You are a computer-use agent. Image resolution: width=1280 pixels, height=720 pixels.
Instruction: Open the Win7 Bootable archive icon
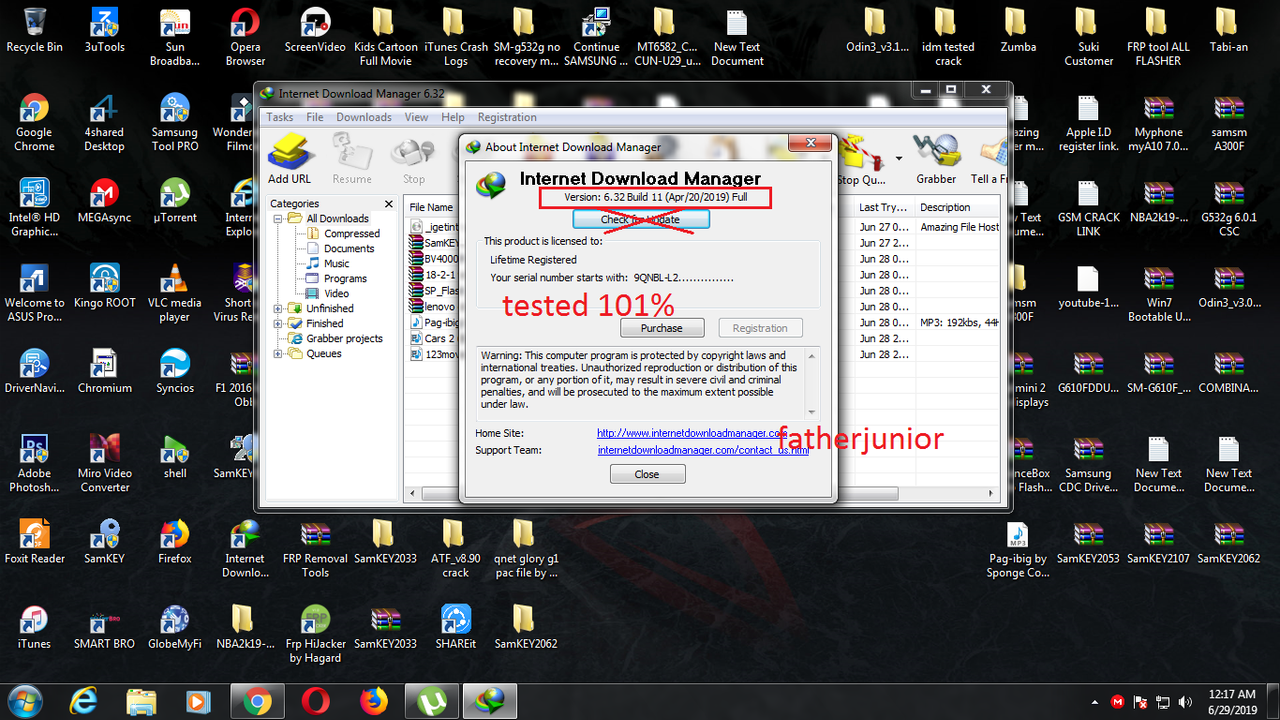click(x=1158, y=294)
